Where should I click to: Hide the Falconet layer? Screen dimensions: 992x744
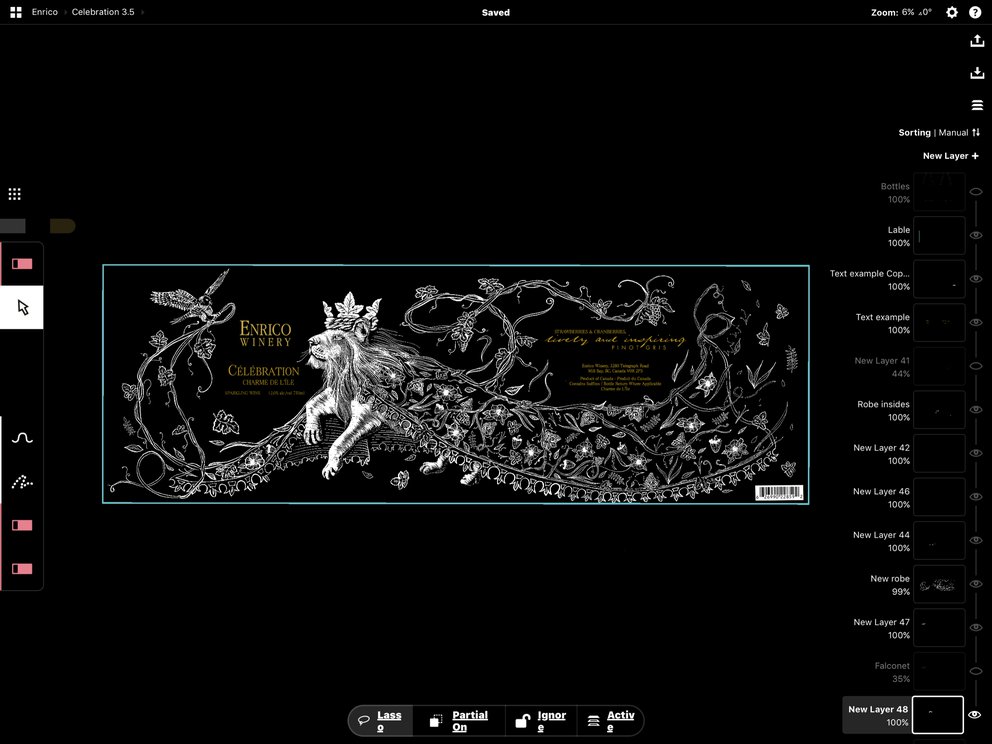976,671
